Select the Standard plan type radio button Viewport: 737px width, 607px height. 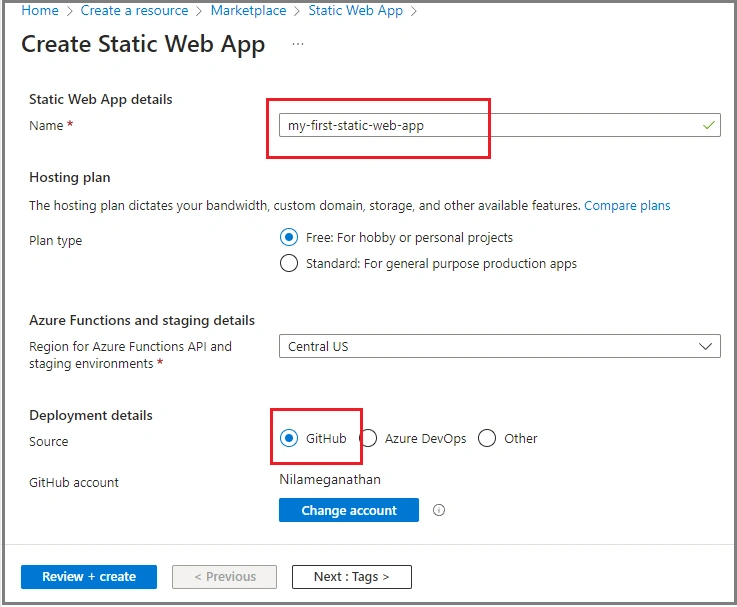[x=289, y=263]
